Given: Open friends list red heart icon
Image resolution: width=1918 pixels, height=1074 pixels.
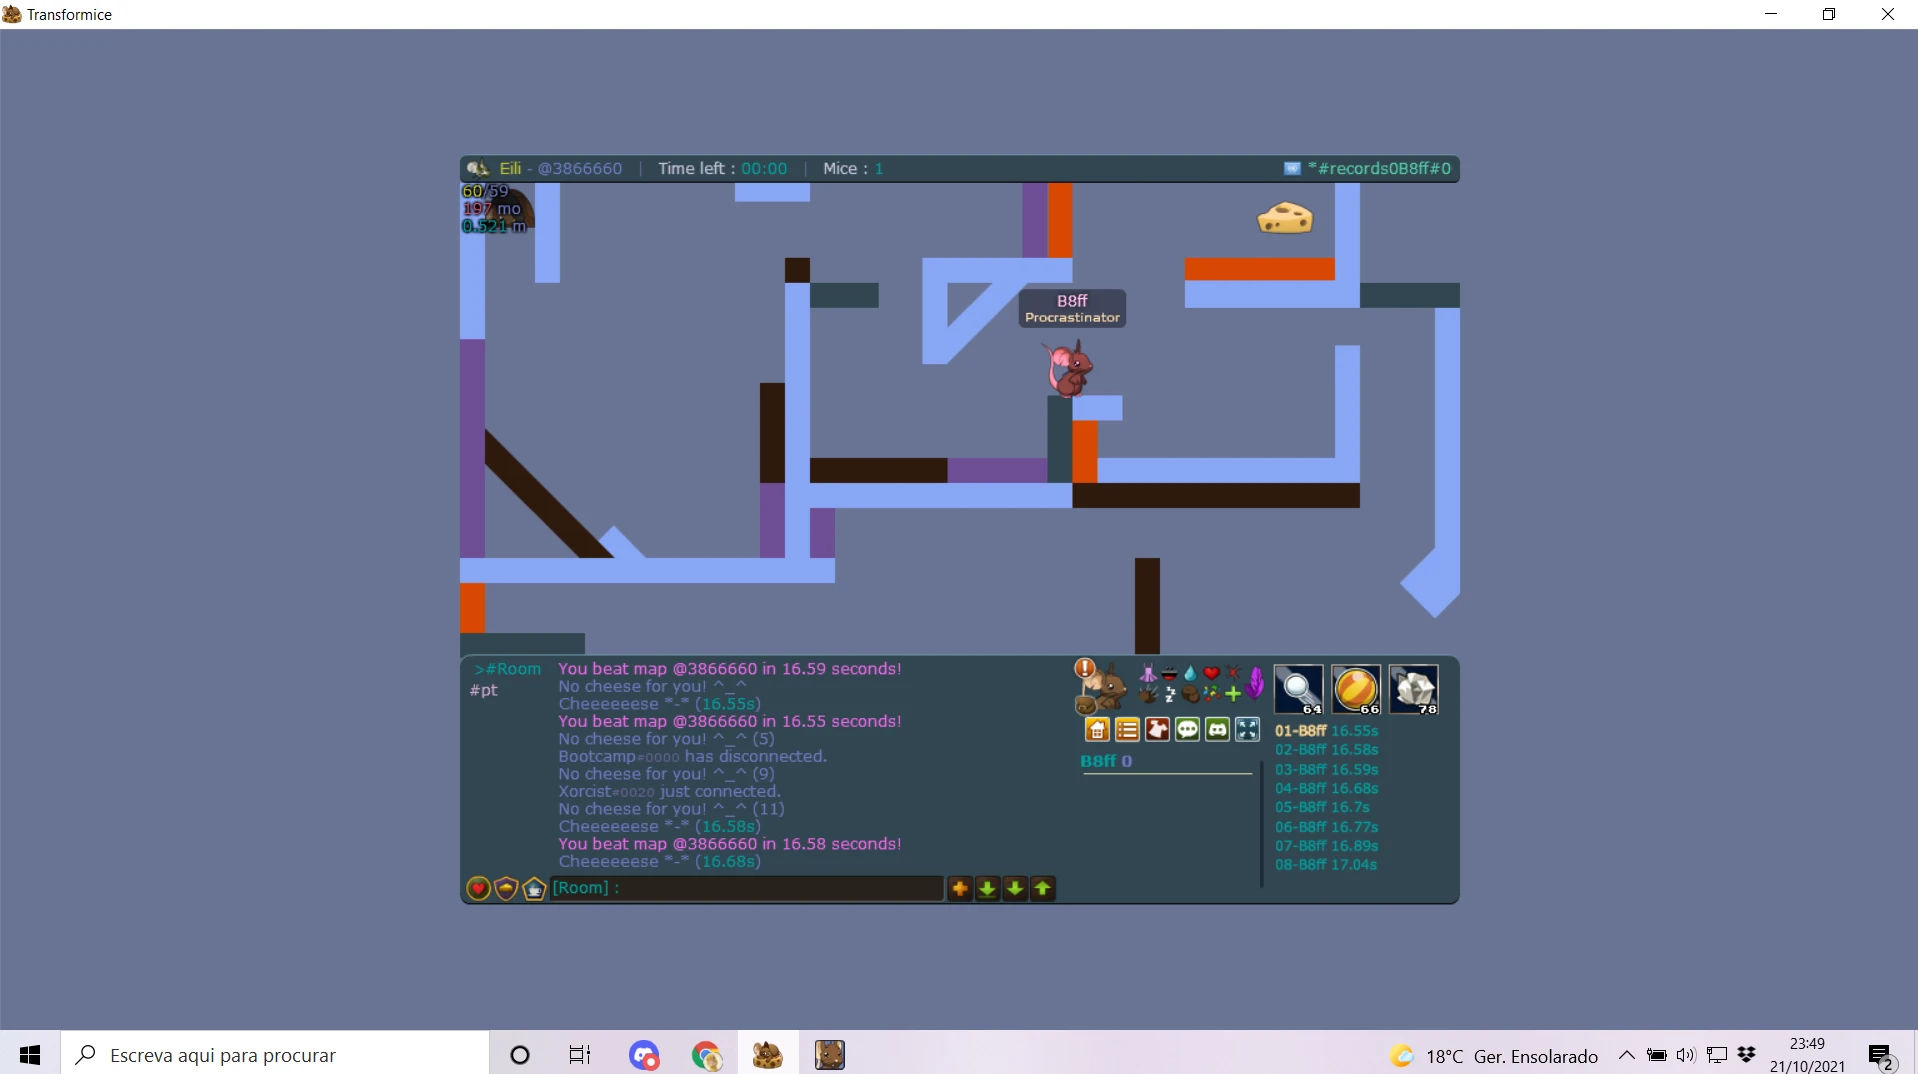Looking at the screenshot, I should (x=478, y=888).
